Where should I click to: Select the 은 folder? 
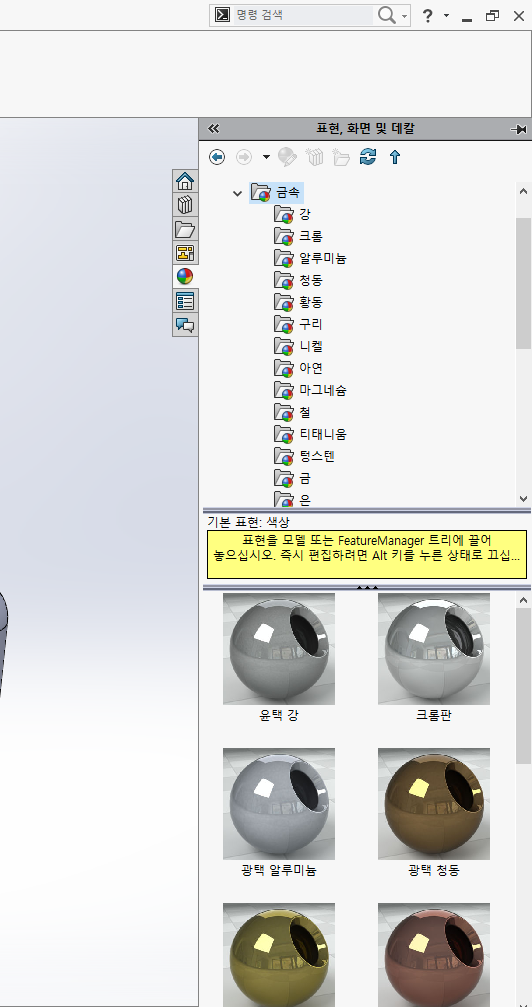coord(292,499)
